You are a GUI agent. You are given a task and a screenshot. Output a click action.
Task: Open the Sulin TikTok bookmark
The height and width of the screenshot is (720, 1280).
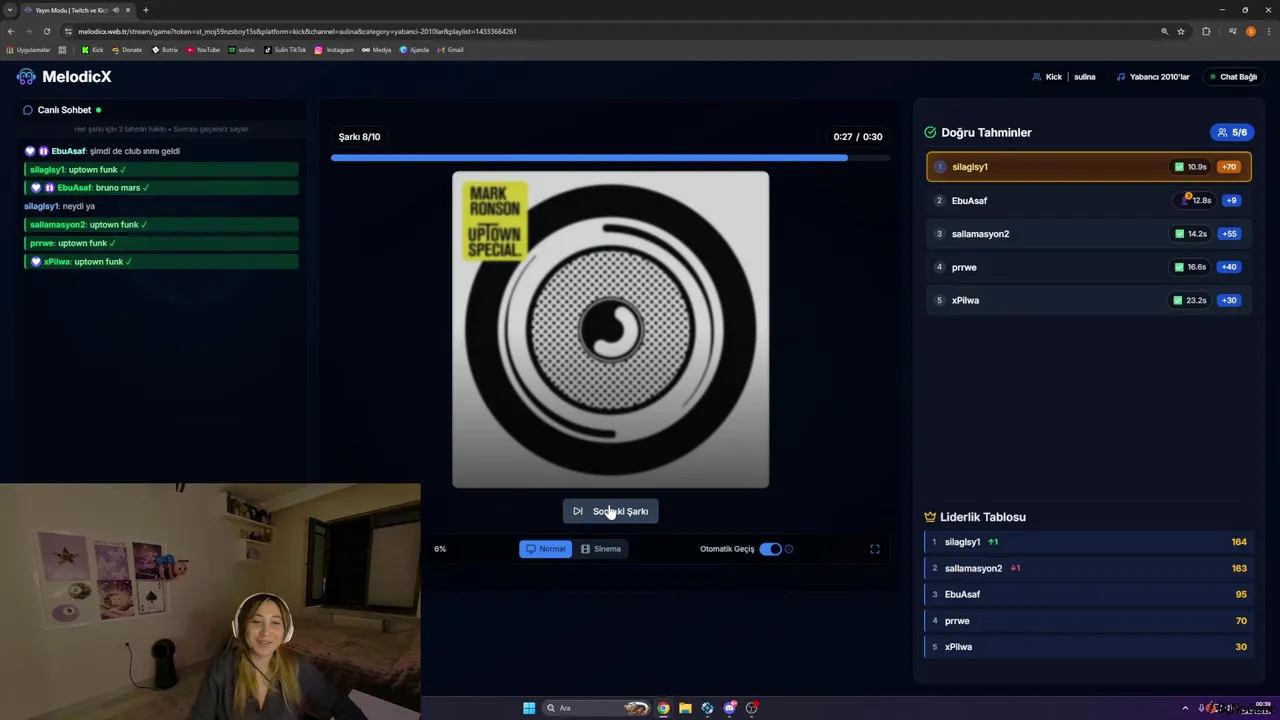click(285, 49)
